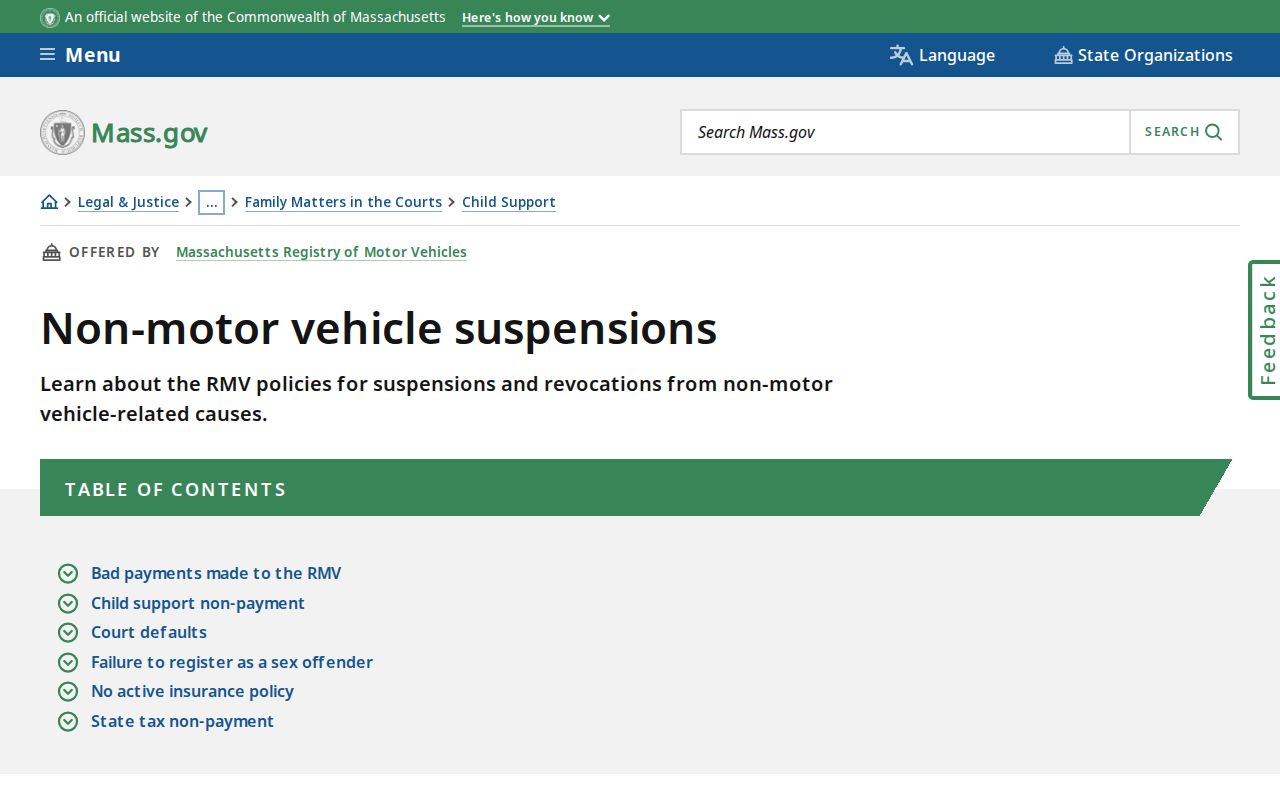Visit Massachusetts Registry of Motor Vehicles link
This screenshot has width=1280, height=800.
[x=321, y=252]
